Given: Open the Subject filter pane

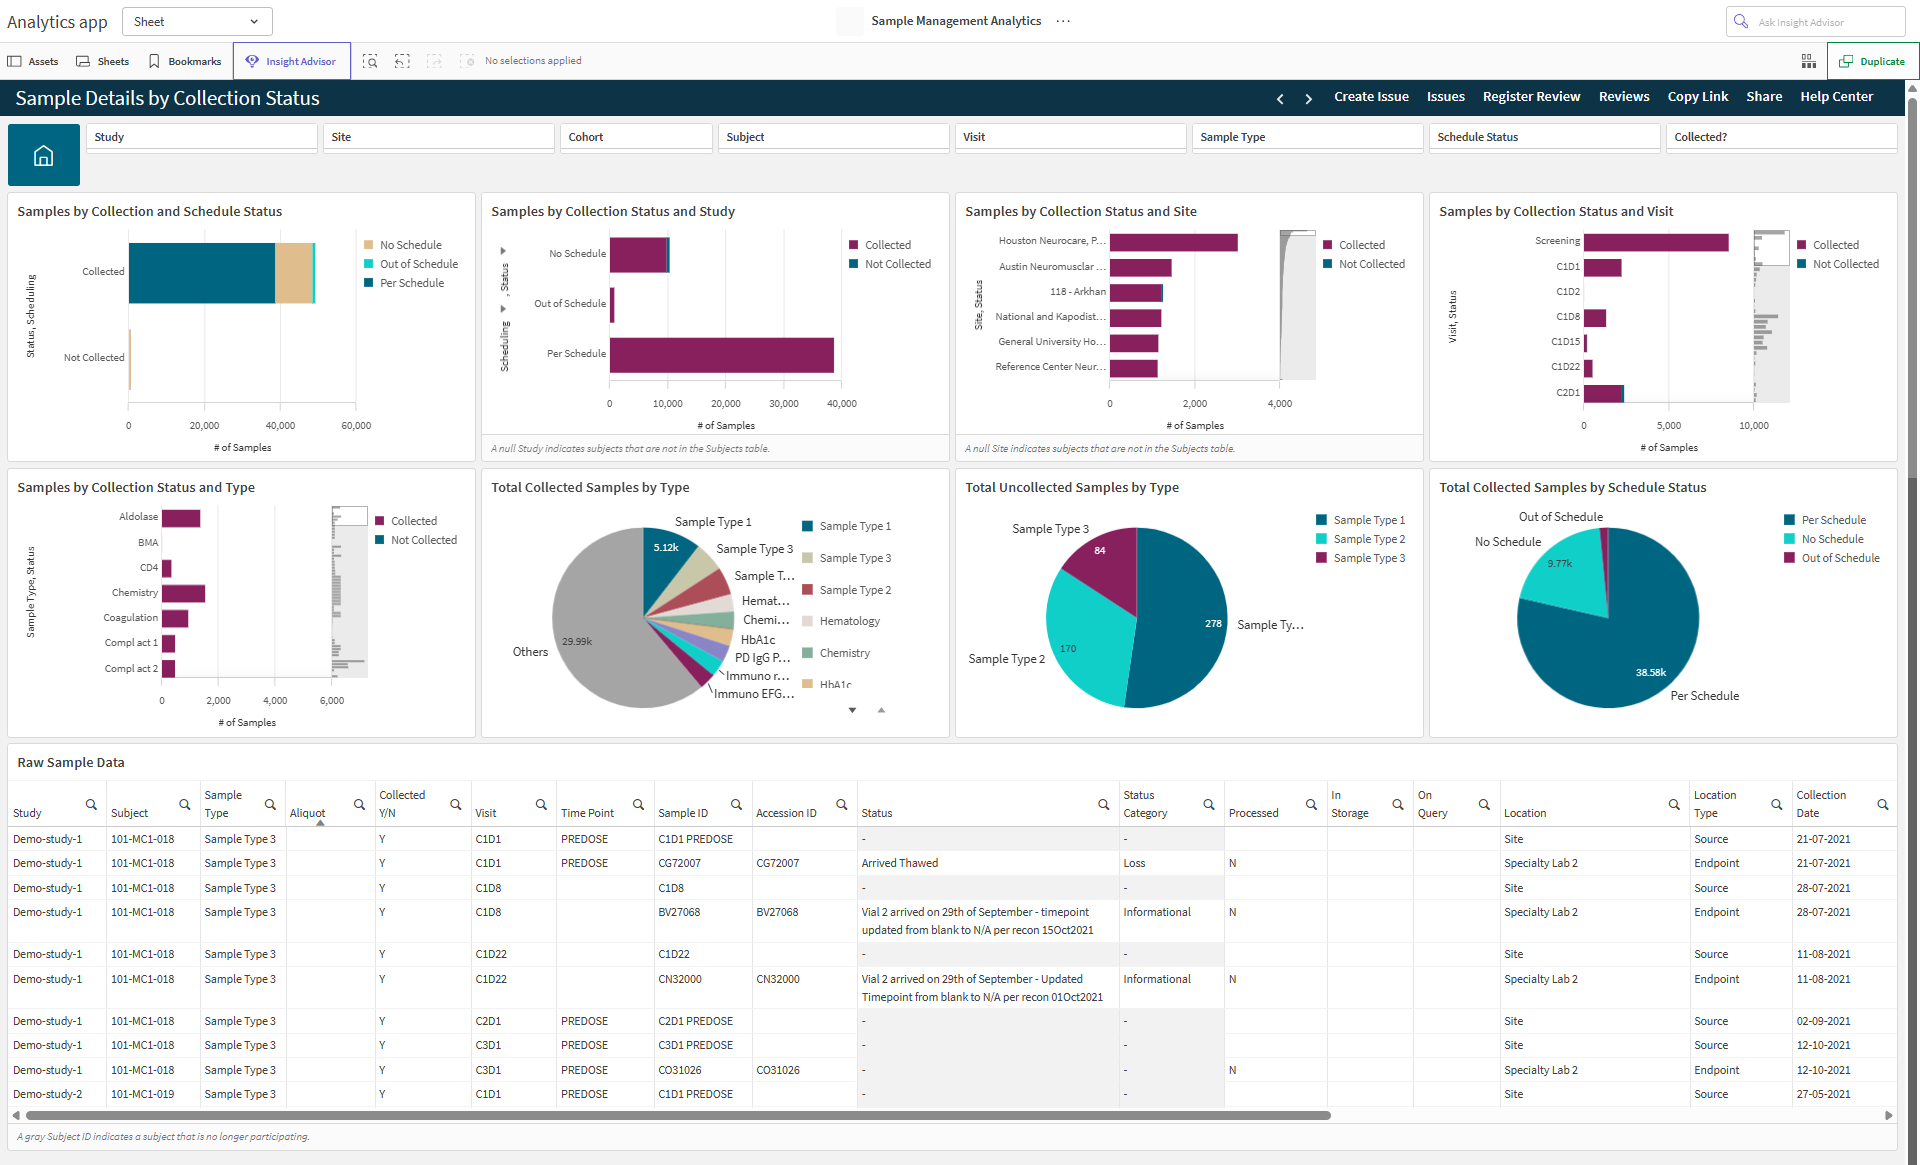Looking at the screenshot, I should 834,137.
